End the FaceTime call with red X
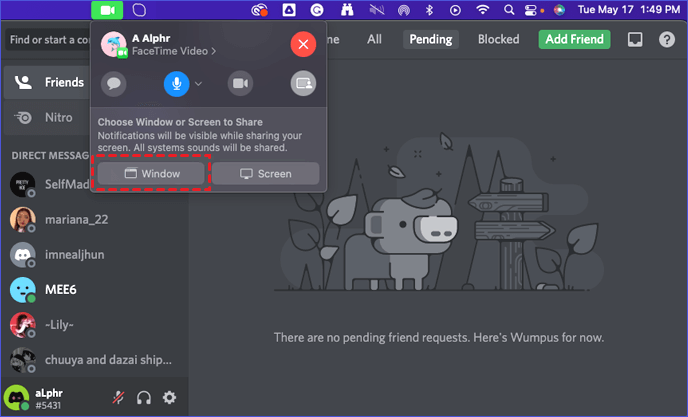Screen dimensions: 688x417 click(x=303, y=44)
